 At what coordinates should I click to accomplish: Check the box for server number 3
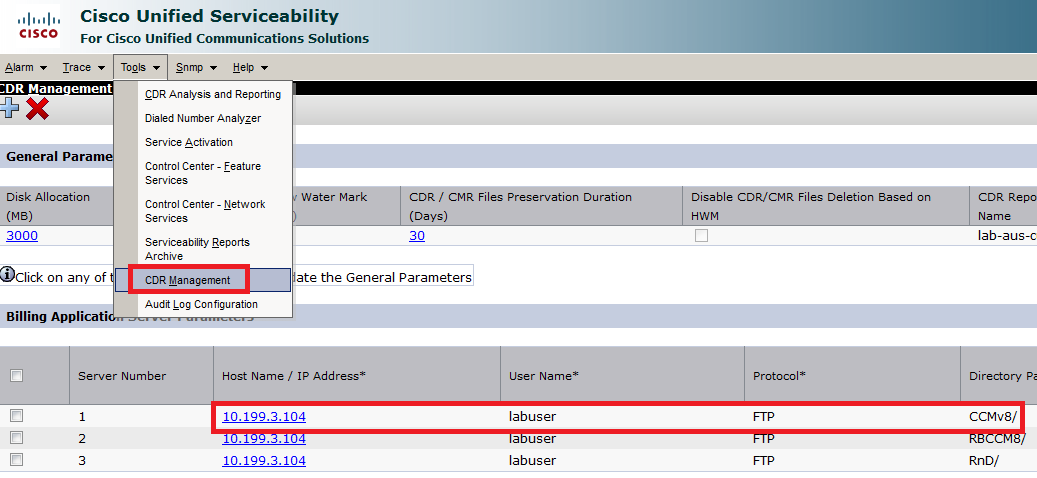(x=17, y=459)
